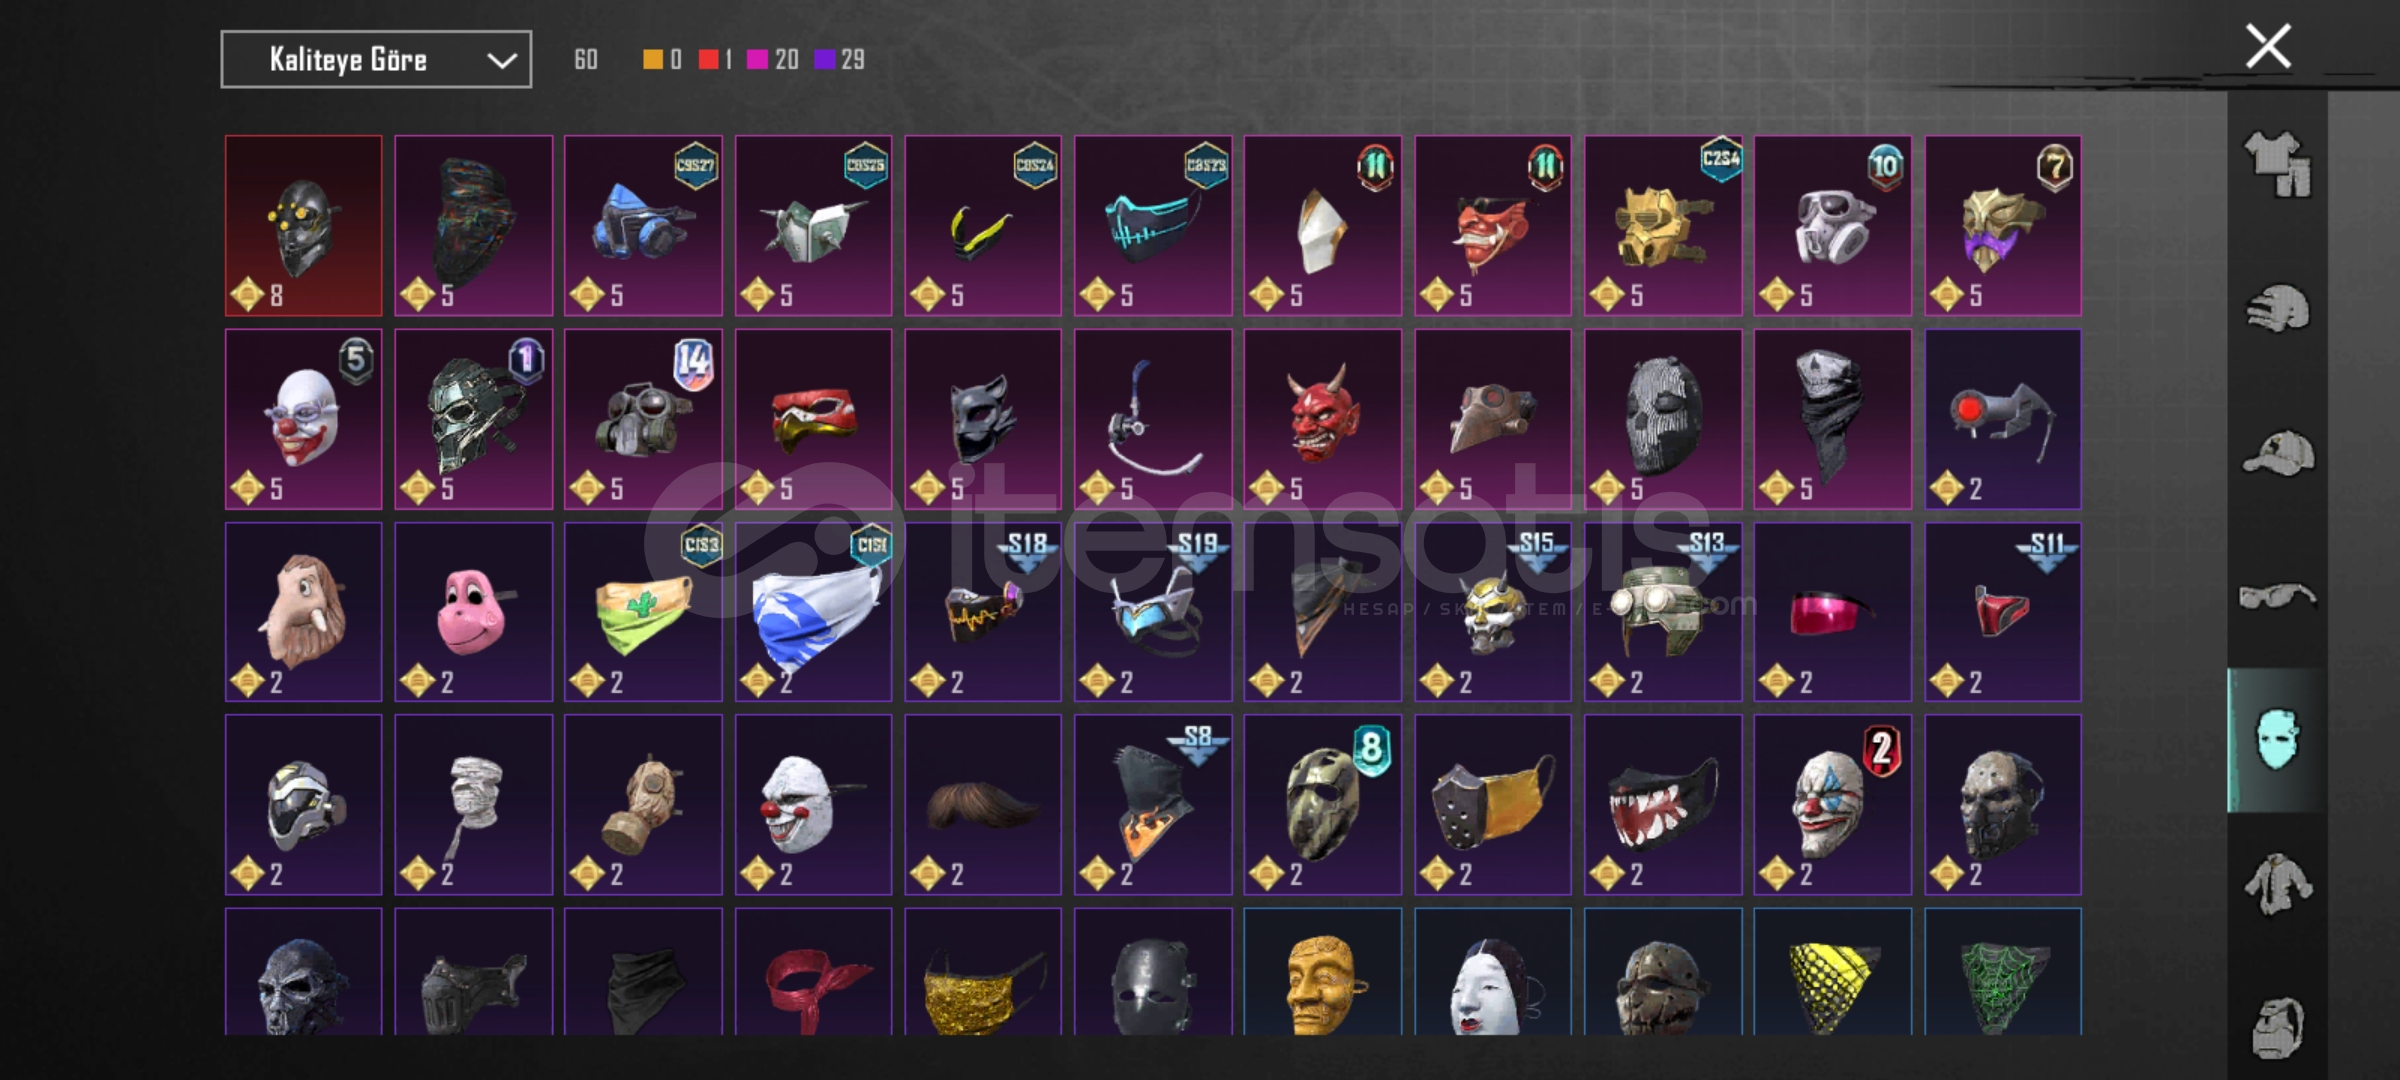Select the red oni demon mask

1322,419
